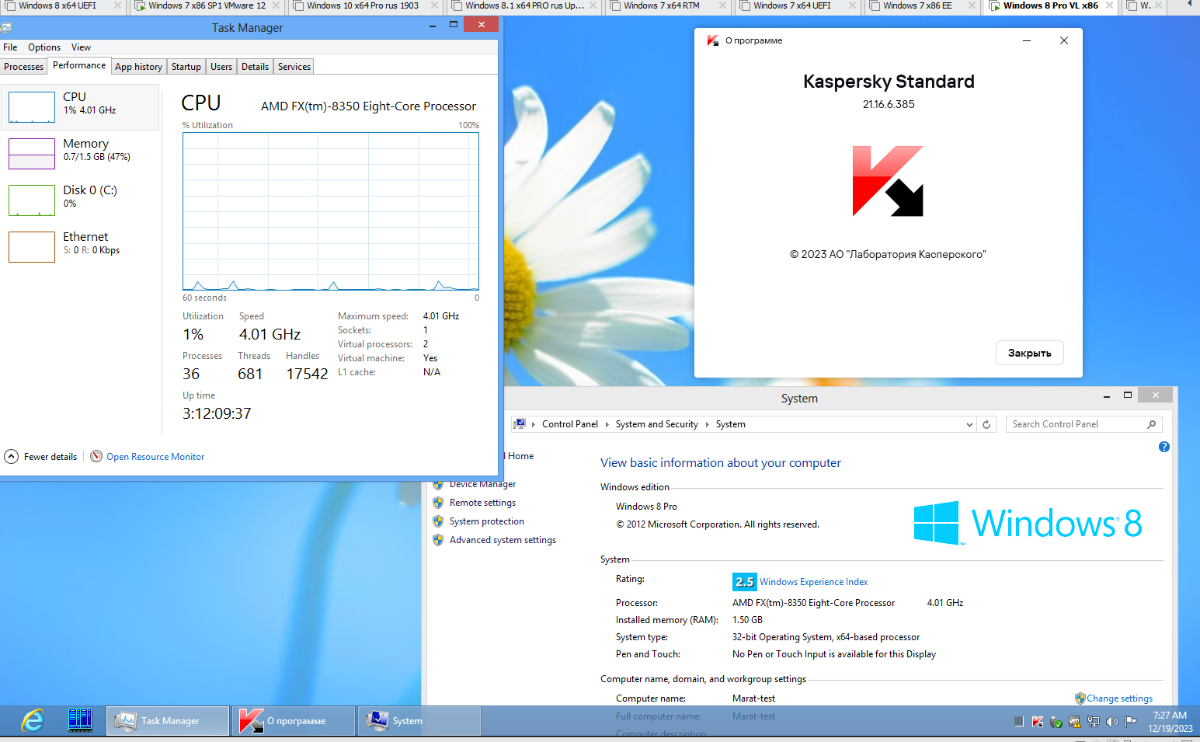The width and height of the screenshot is (1200, 742).
Task: Switch to the Services tab
Action: pyautogui.click(x=294, y=67)
